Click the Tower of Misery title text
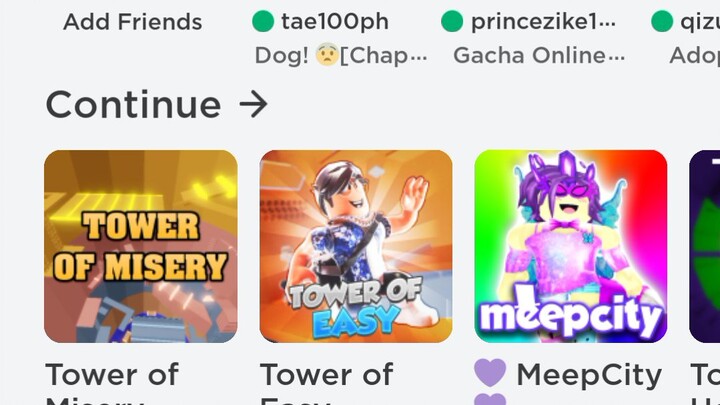The image size is (720, 405). 112,383
